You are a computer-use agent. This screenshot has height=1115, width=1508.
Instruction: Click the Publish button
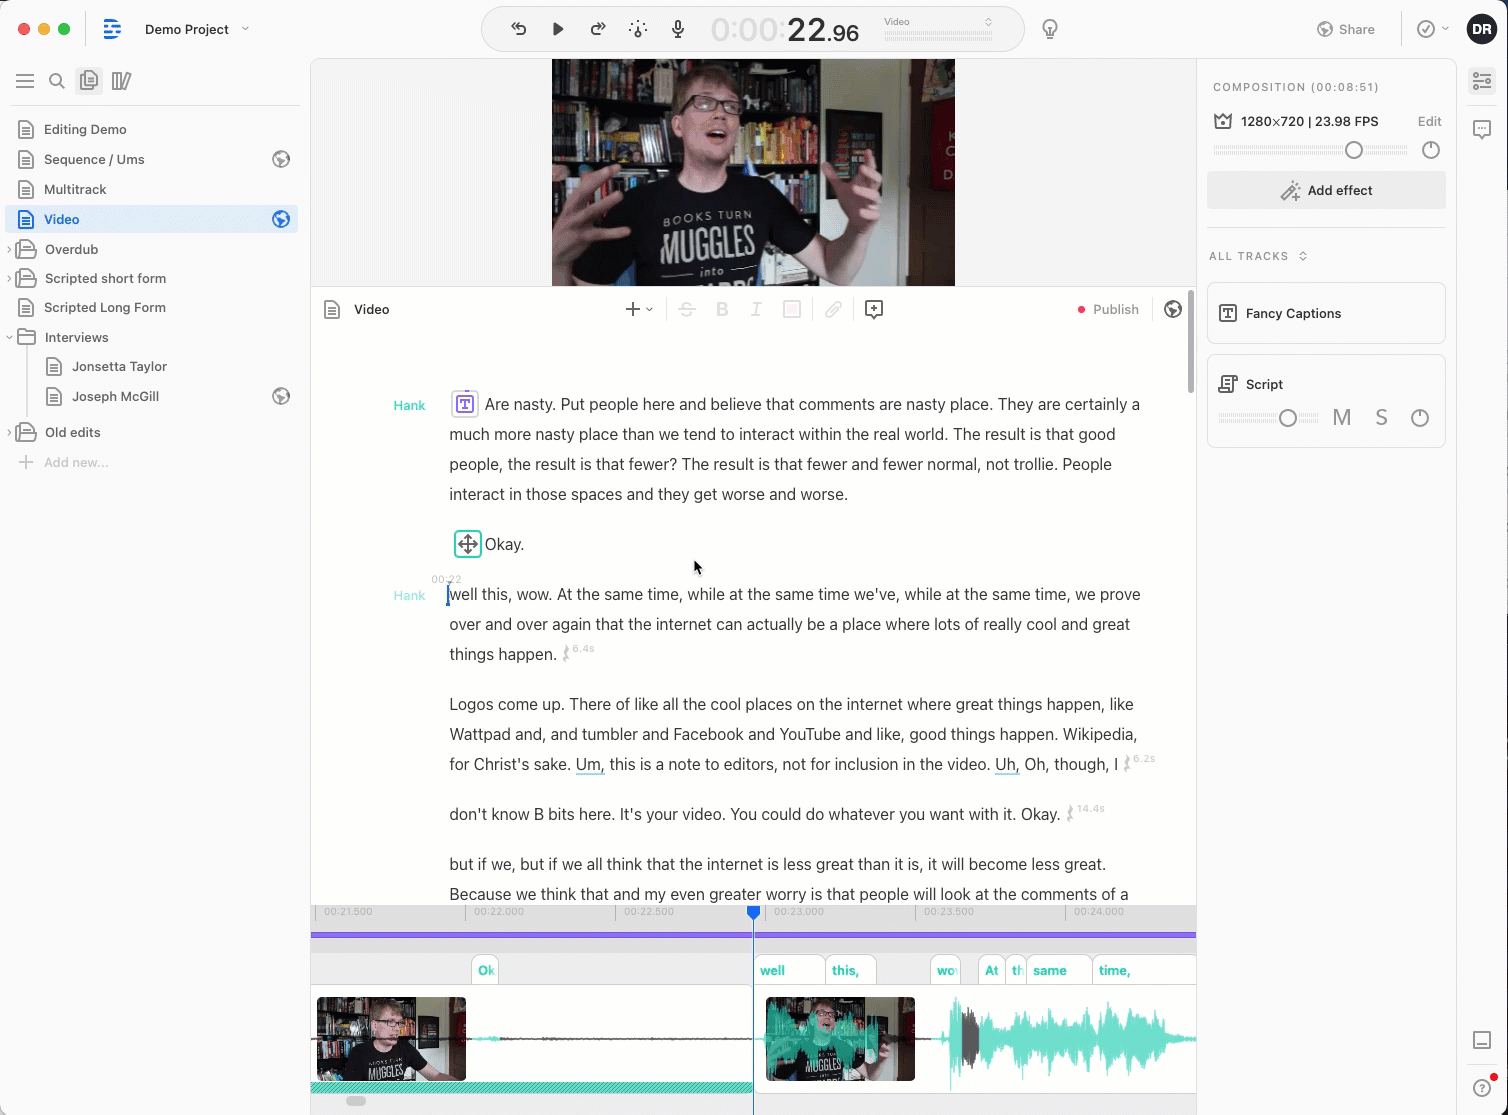(1108, 309)
